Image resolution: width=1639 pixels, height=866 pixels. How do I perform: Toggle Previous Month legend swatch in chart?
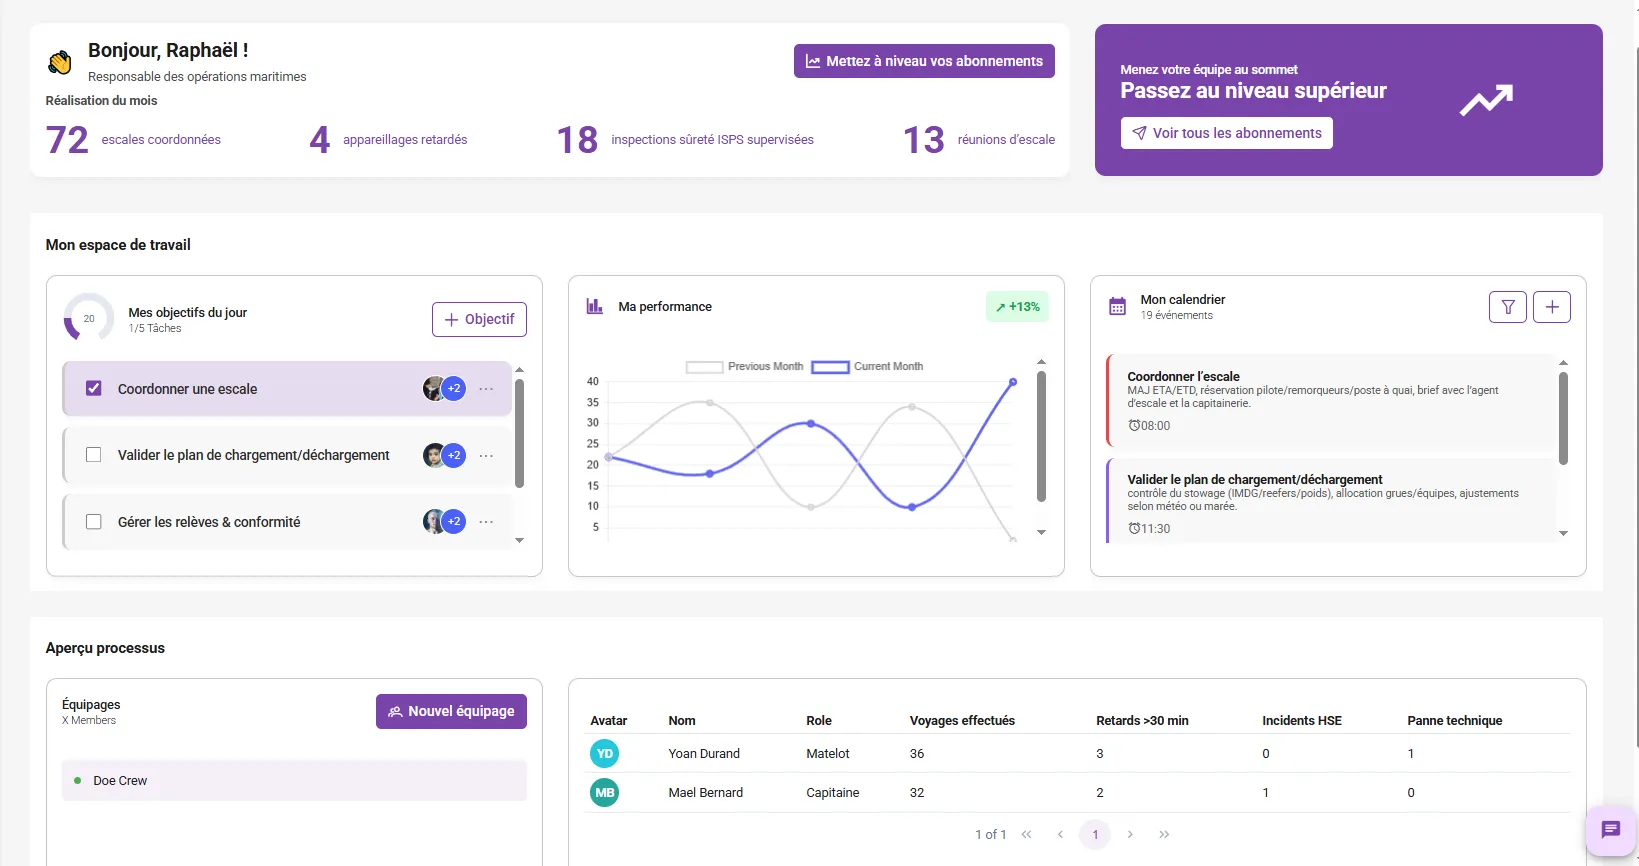[704, 367]
